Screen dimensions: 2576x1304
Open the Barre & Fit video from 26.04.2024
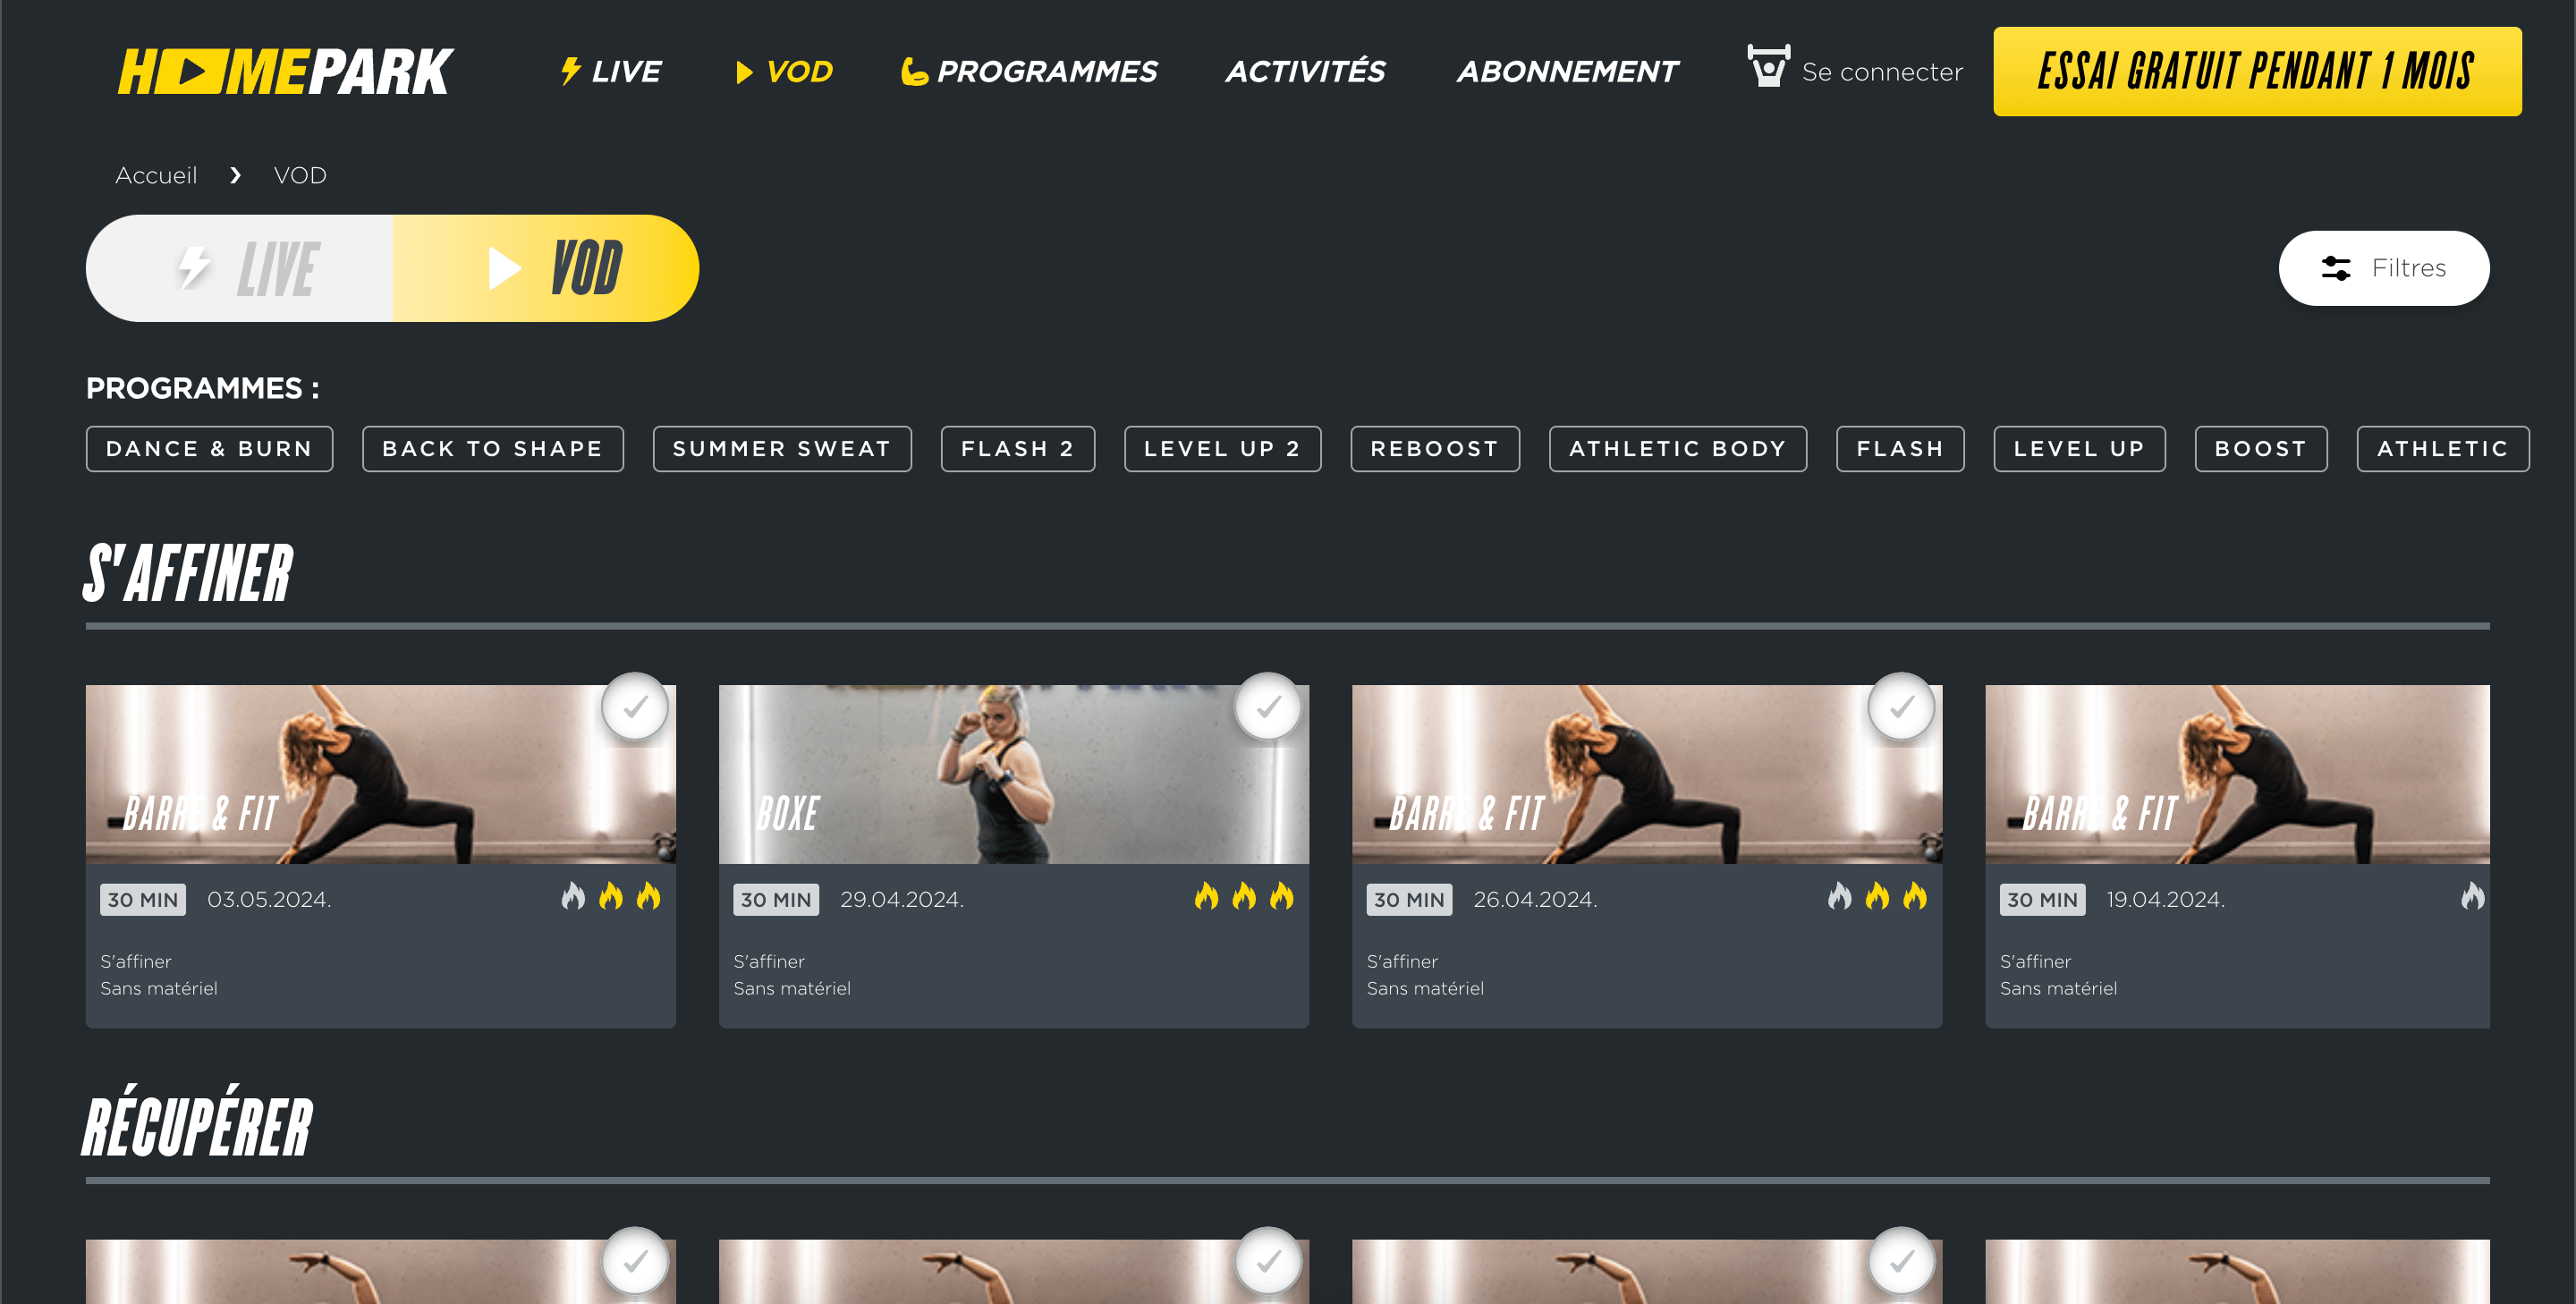(1646, 774)
